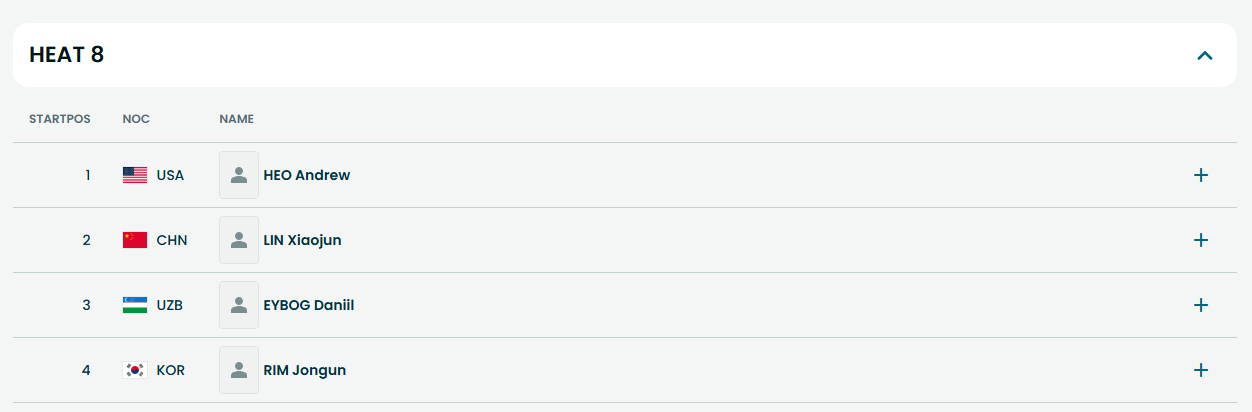
Task: Open LIN Xiaojun's profile avatar placeholder
Action: point(239,240)
